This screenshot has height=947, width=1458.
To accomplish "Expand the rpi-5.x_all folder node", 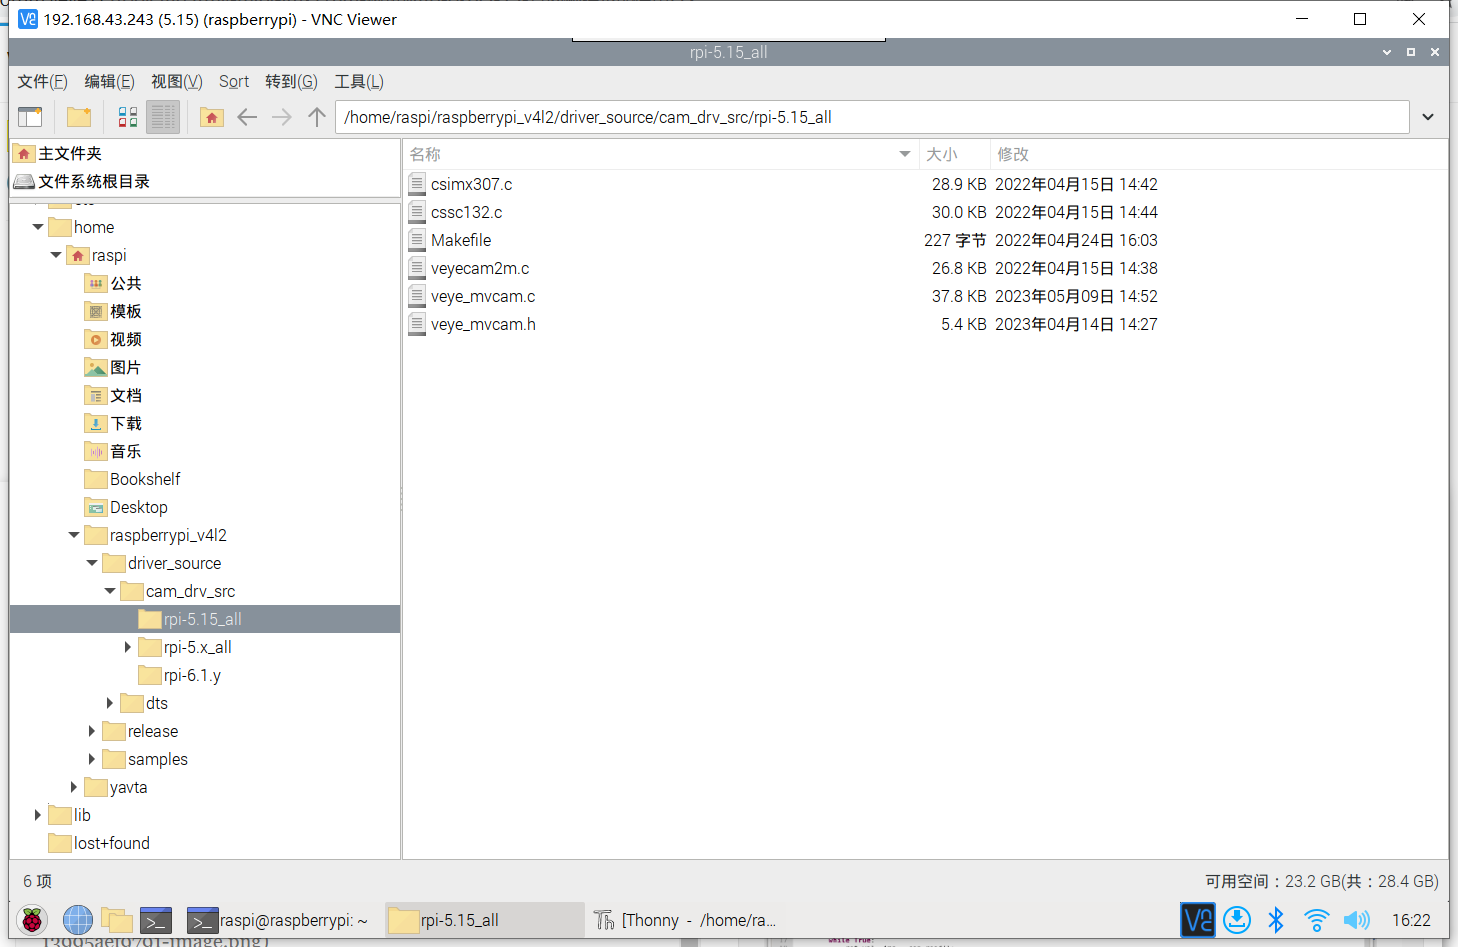I will tap(128, 647).
